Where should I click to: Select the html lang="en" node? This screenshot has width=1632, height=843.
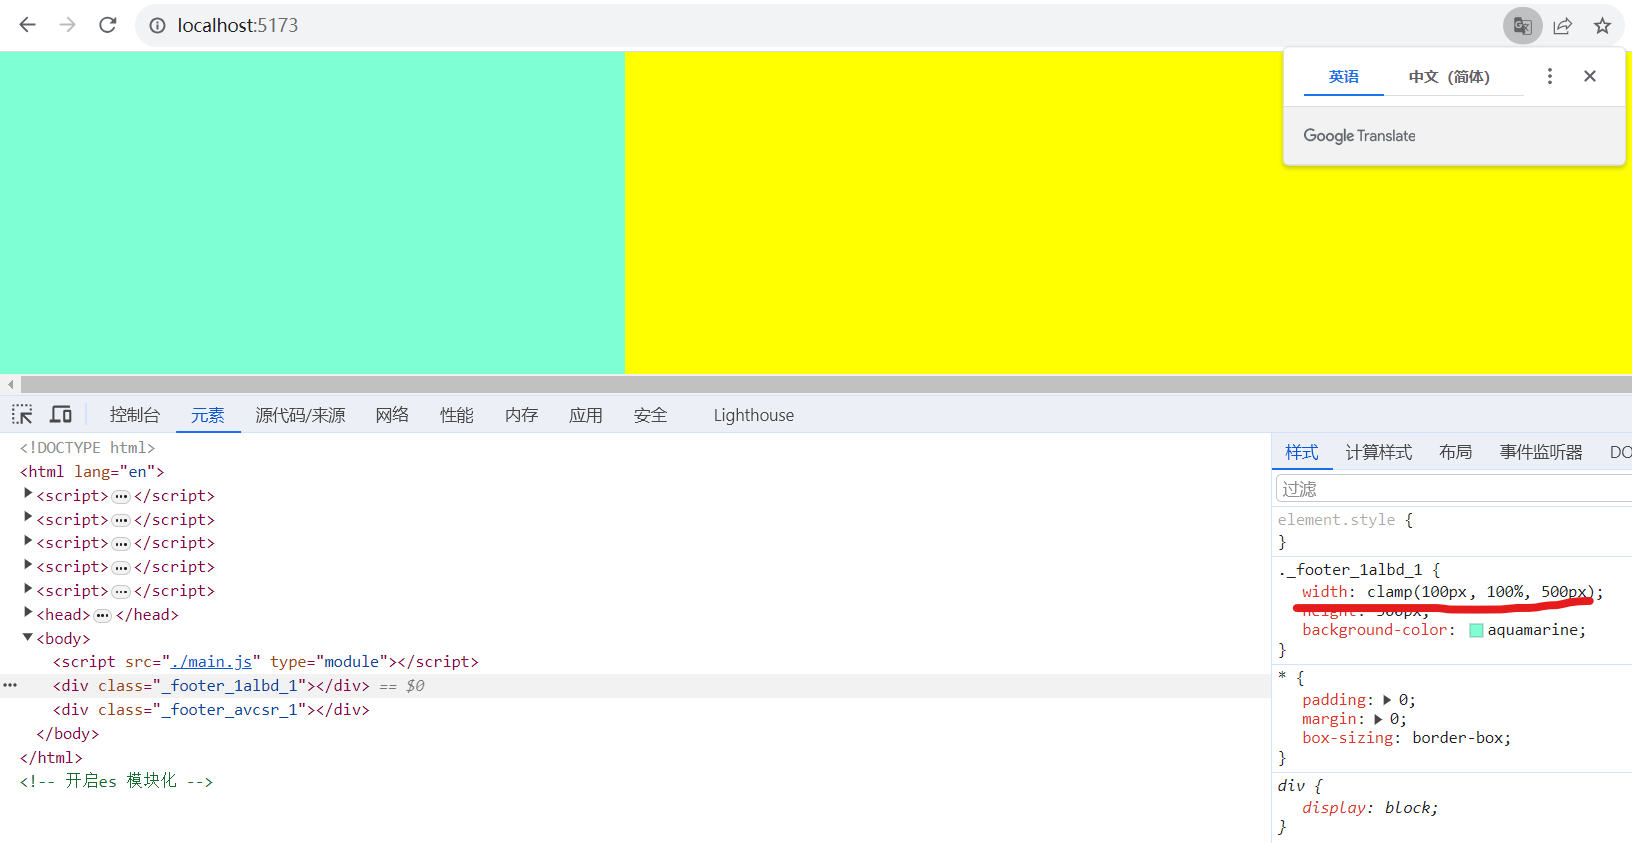click(92, 472)
